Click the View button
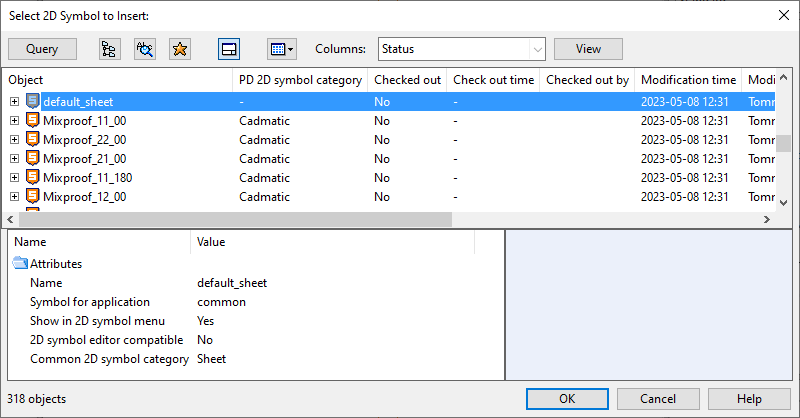The image size is (800, 418). coord(588,49)
